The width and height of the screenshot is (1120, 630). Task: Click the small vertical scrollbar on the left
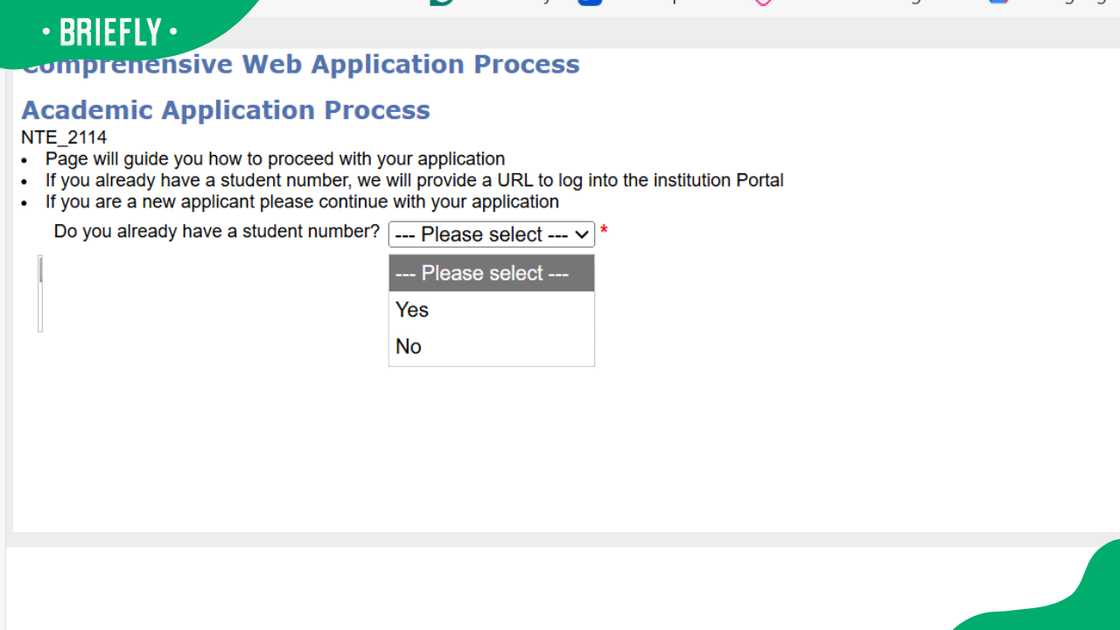click(x=40, y=293)
